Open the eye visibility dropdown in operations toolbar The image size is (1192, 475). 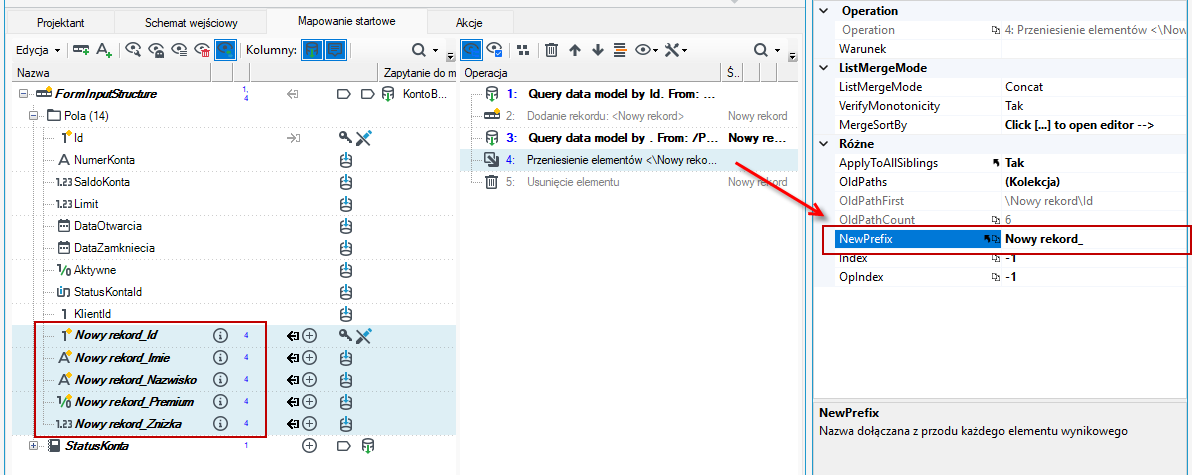pos(647,50)
